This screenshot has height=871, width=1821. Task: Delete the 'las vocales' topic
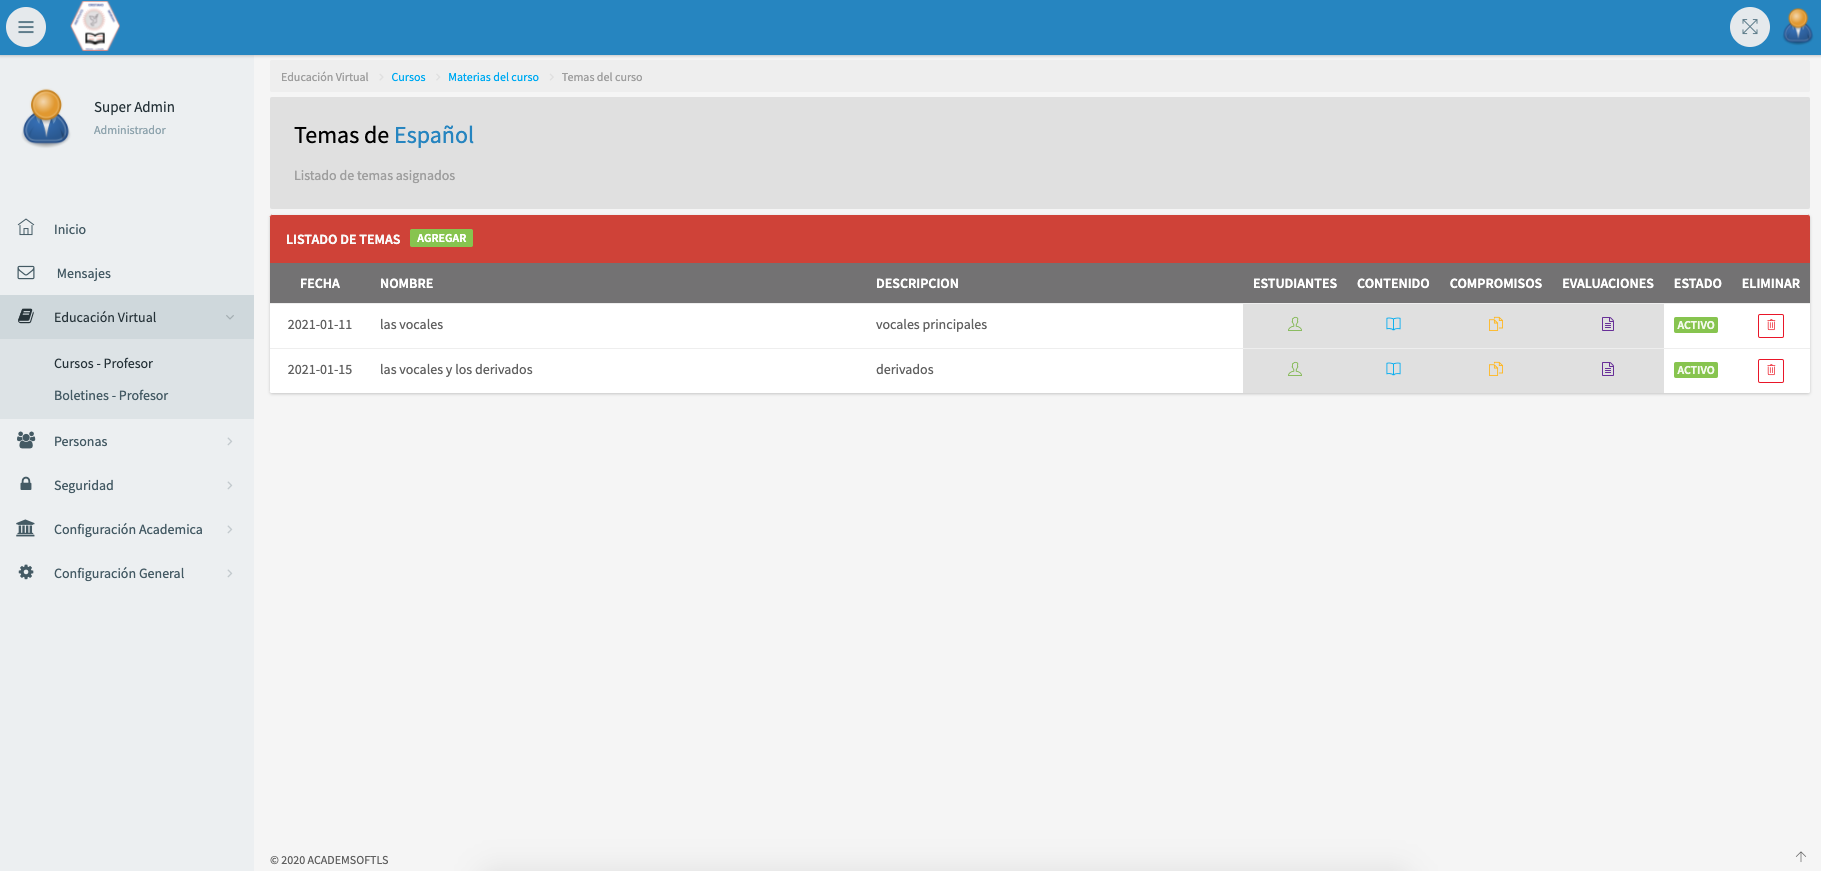click(x=1770, y=326)
